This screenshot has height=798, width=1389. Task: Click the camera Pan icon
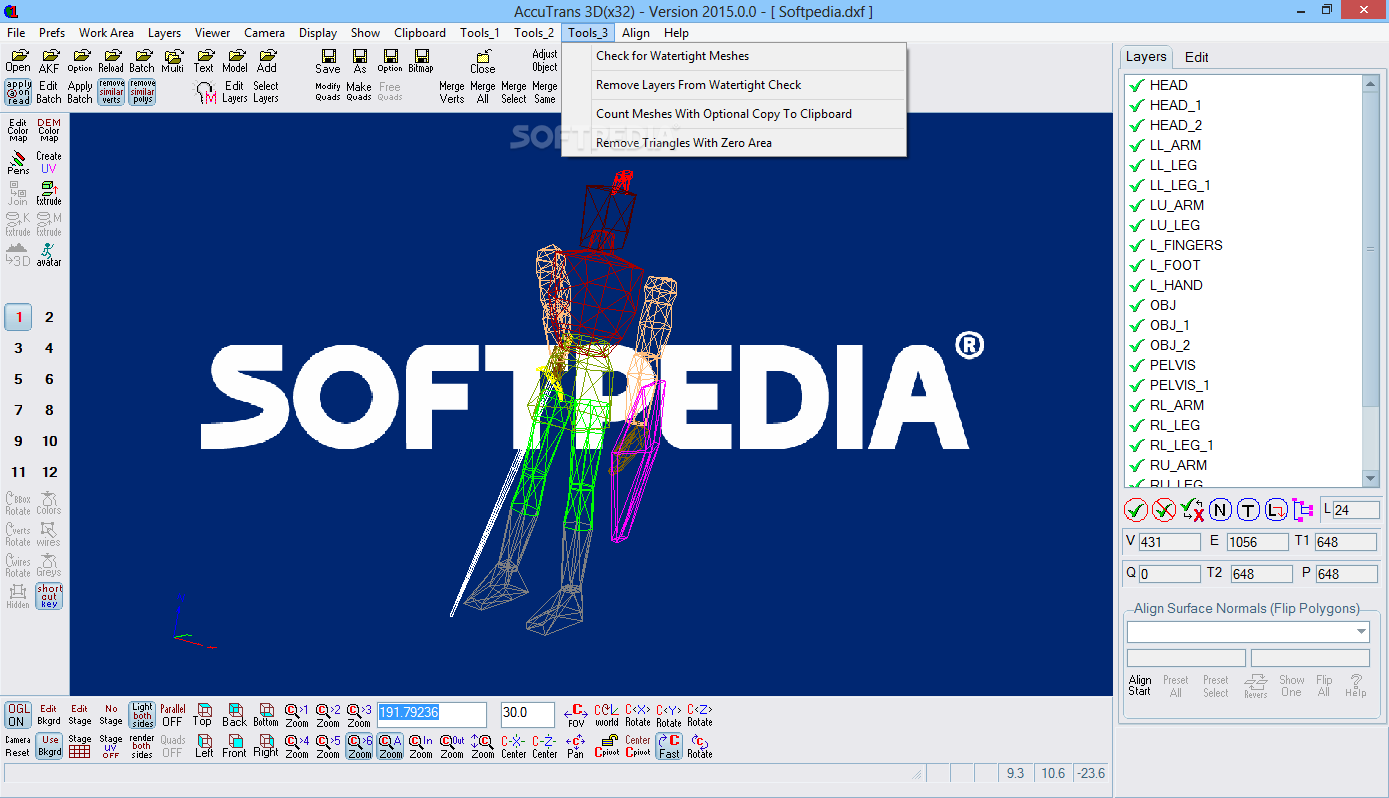tap(576, 746)
